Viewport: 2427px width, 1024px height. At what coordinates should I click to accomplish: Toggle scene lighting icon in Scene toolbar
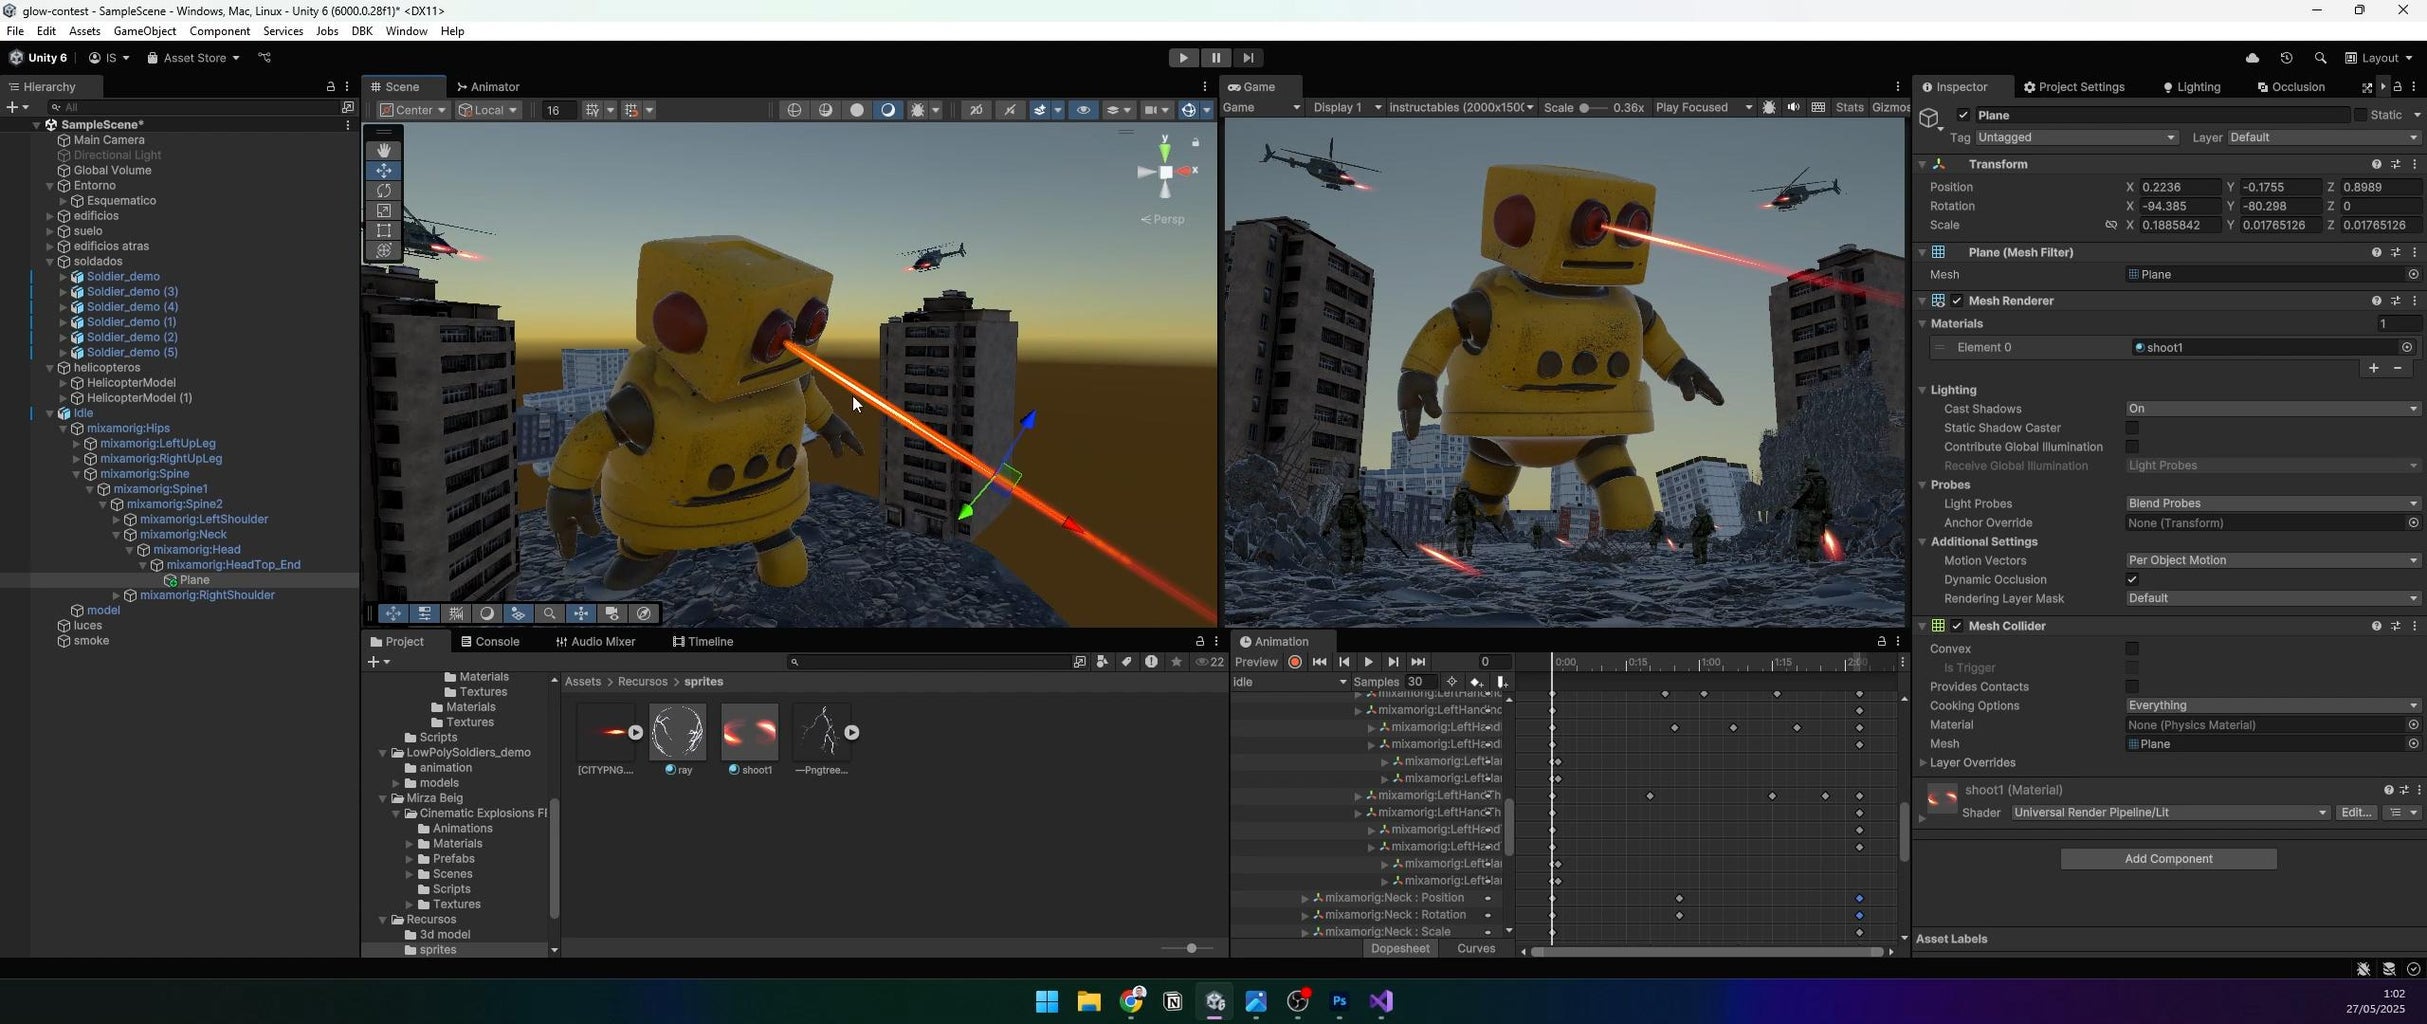point(1010,110)
